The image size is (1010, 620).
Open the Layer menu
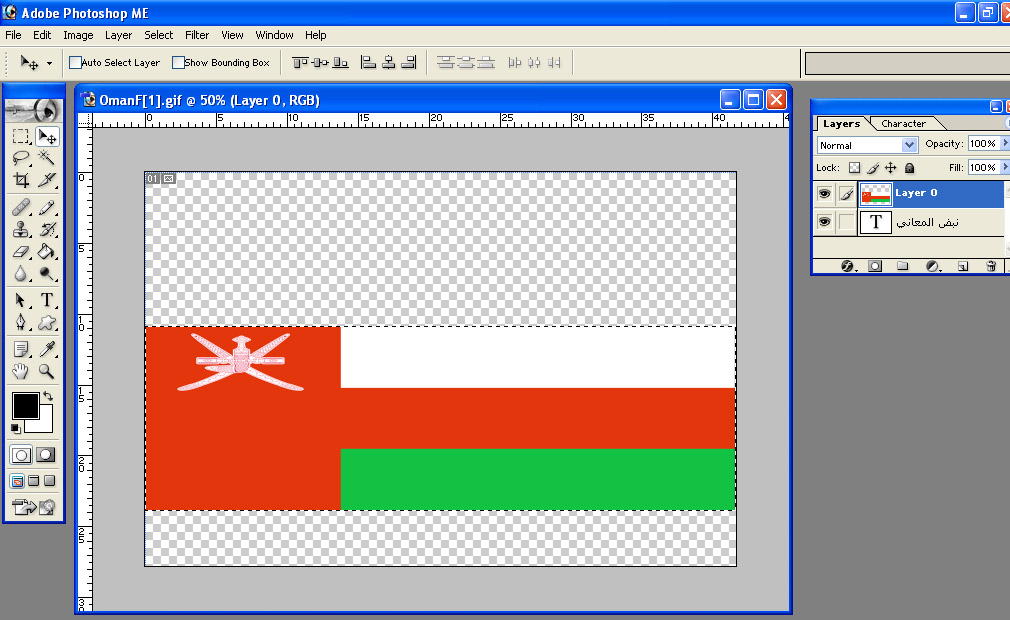coord(119,35)
